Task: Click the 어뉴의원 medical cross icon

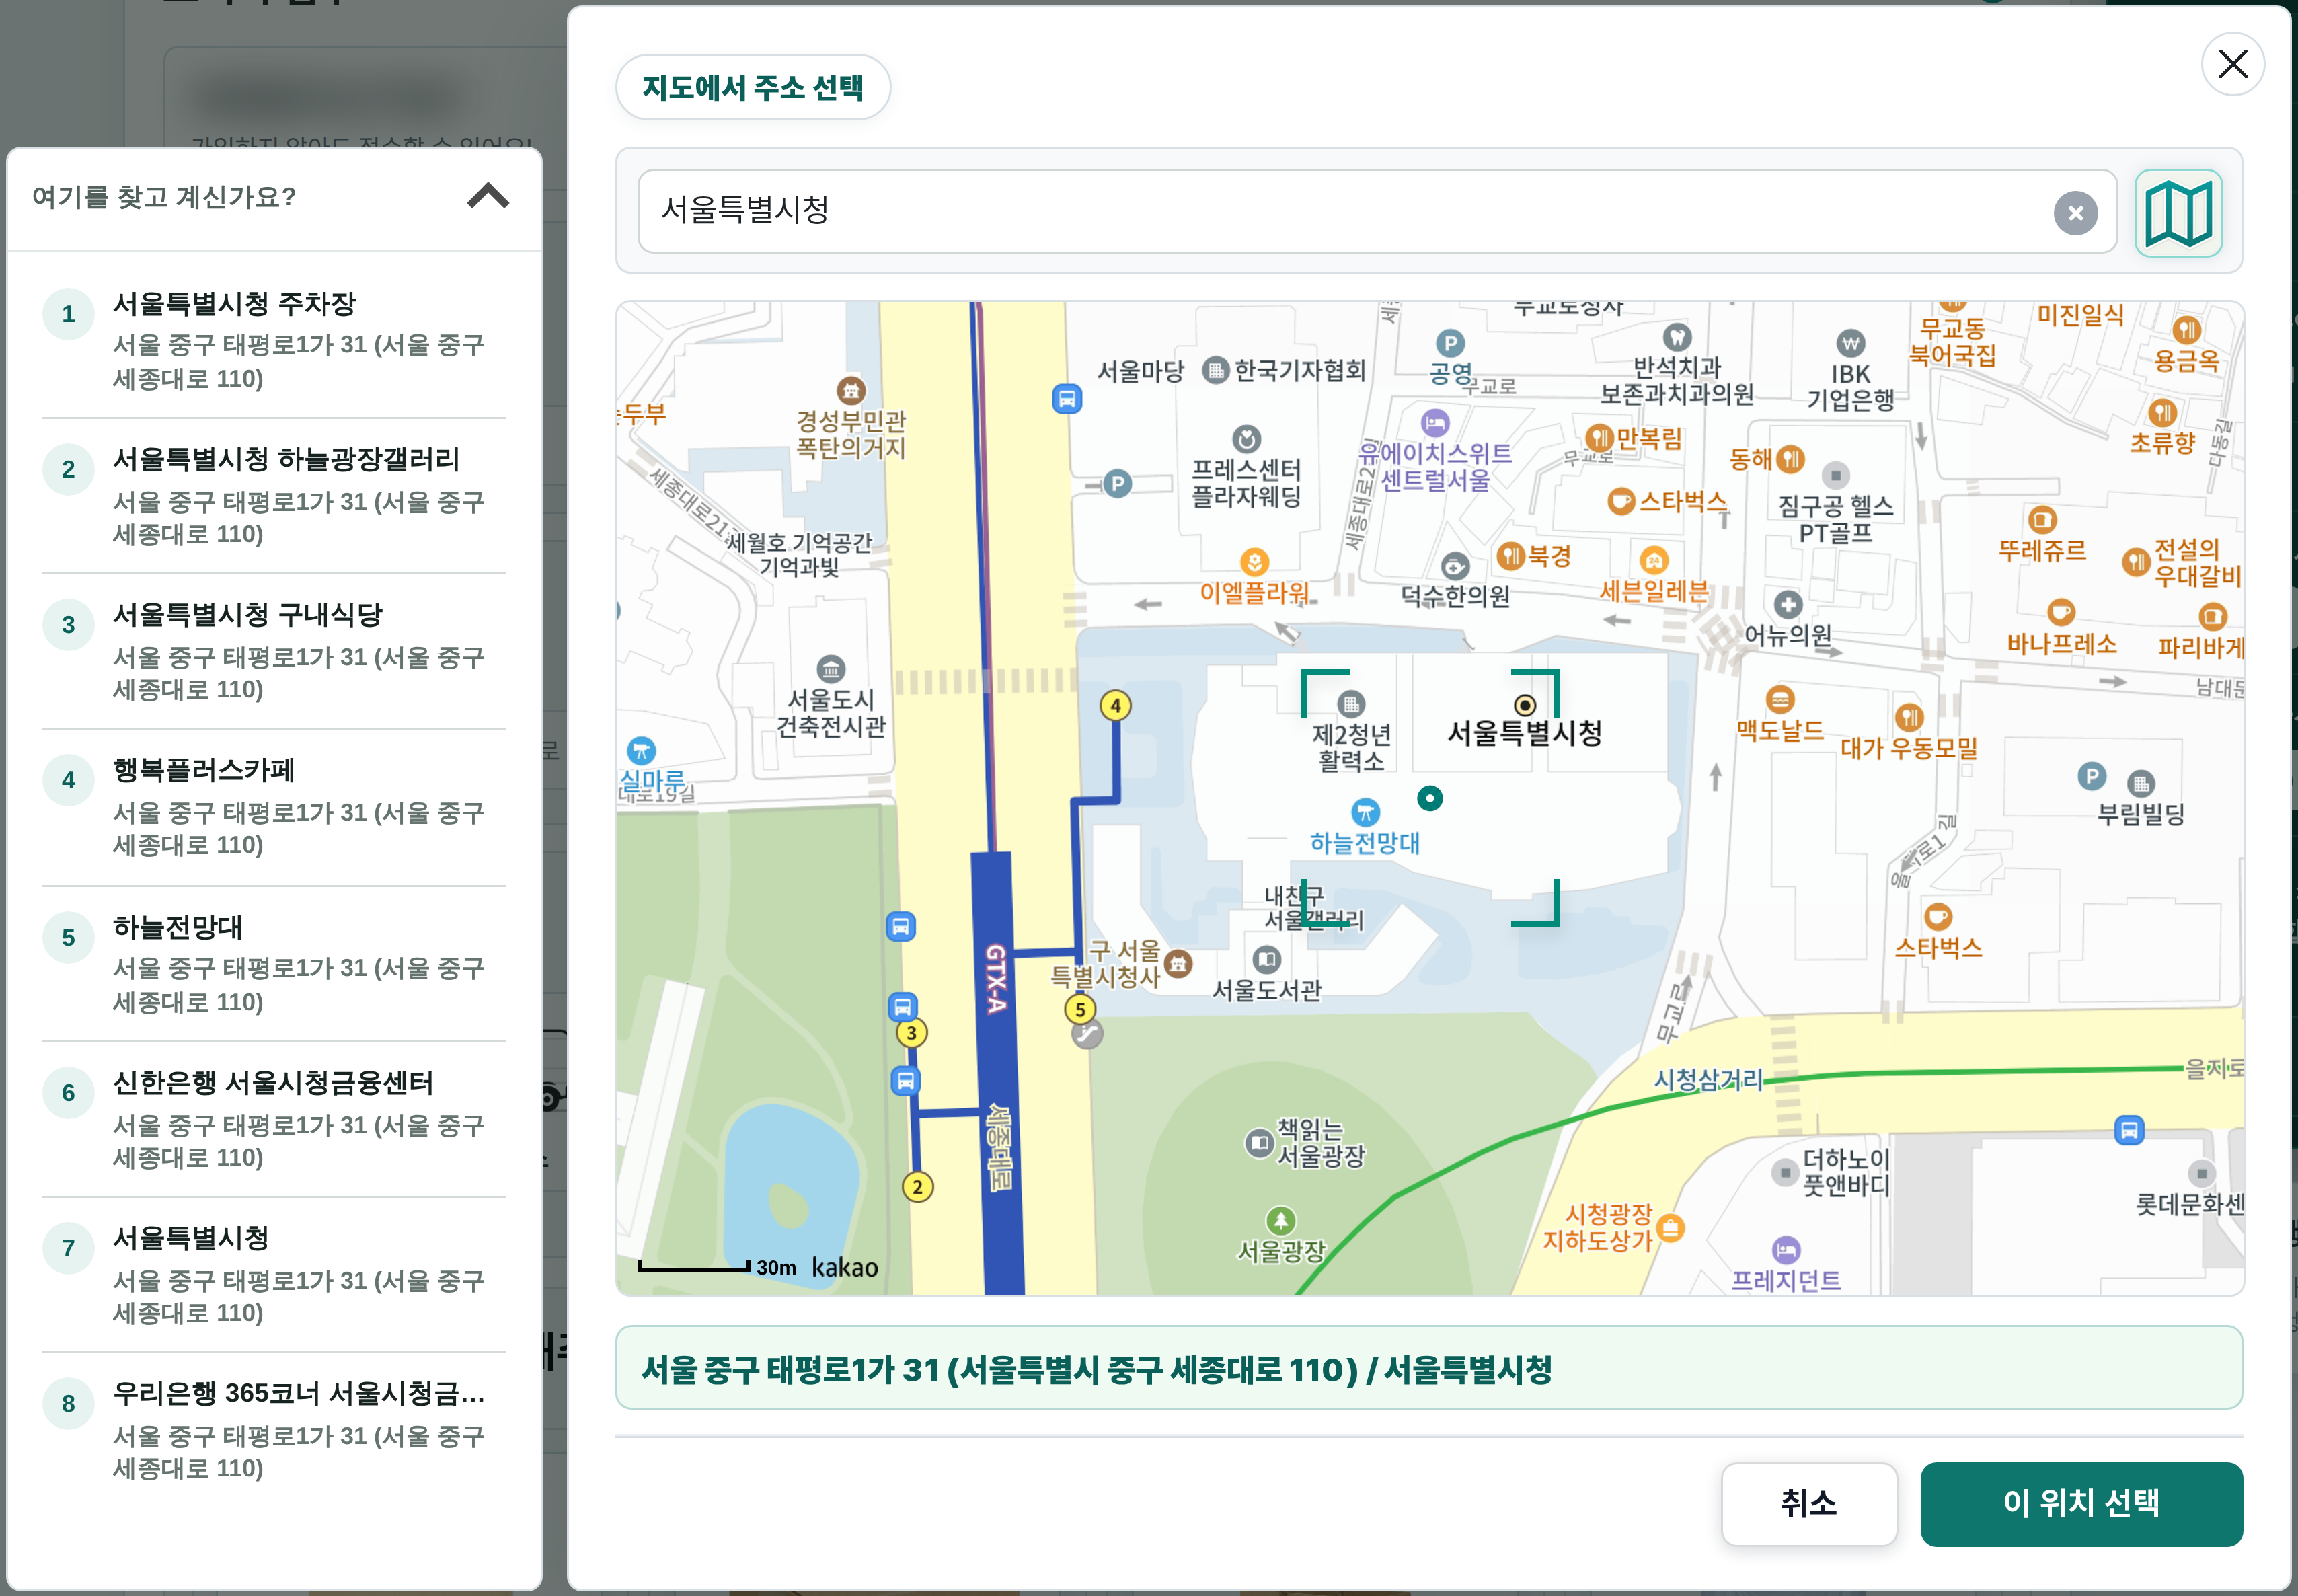Action: coord(1787,604)
